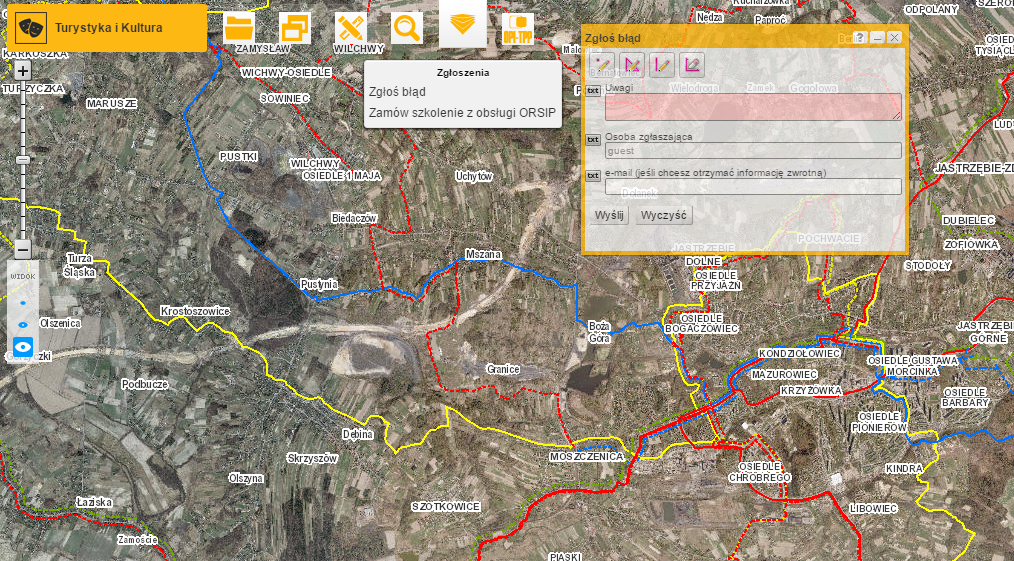
Task: Click the Pustynia map label
Action: point(319,284)
